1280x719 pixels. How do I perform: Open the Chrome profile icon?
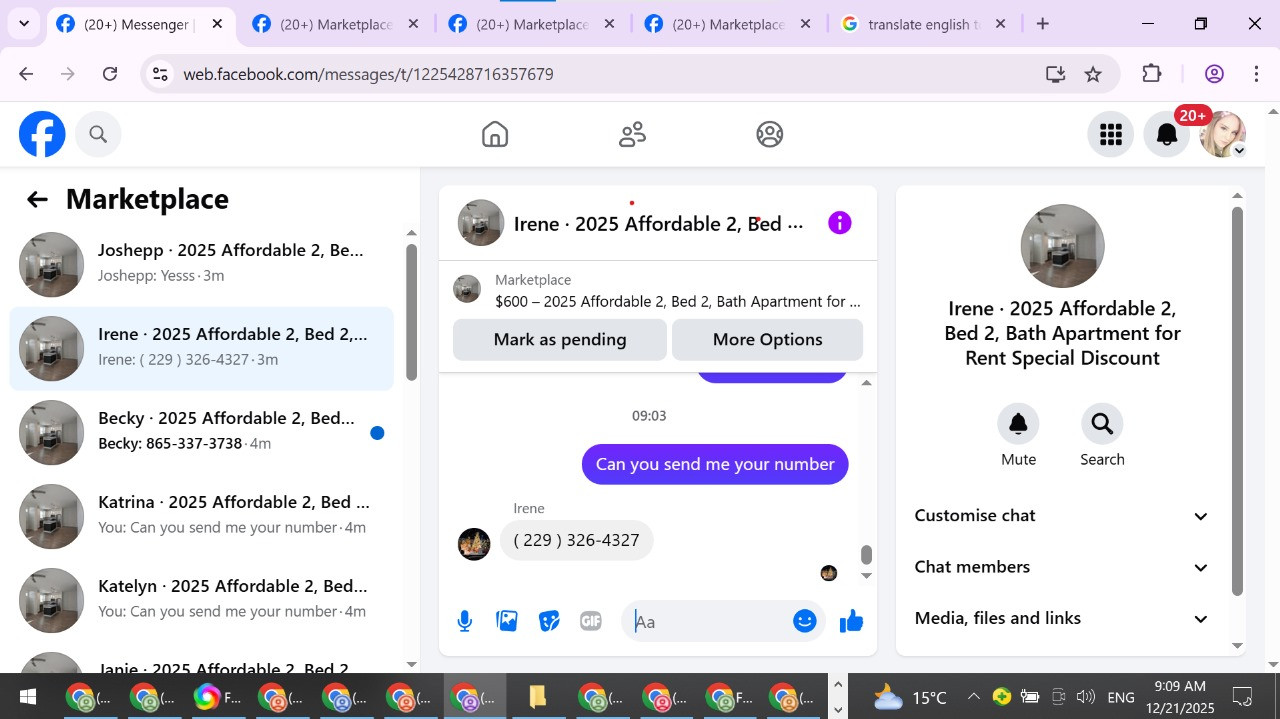point(1215,74)
